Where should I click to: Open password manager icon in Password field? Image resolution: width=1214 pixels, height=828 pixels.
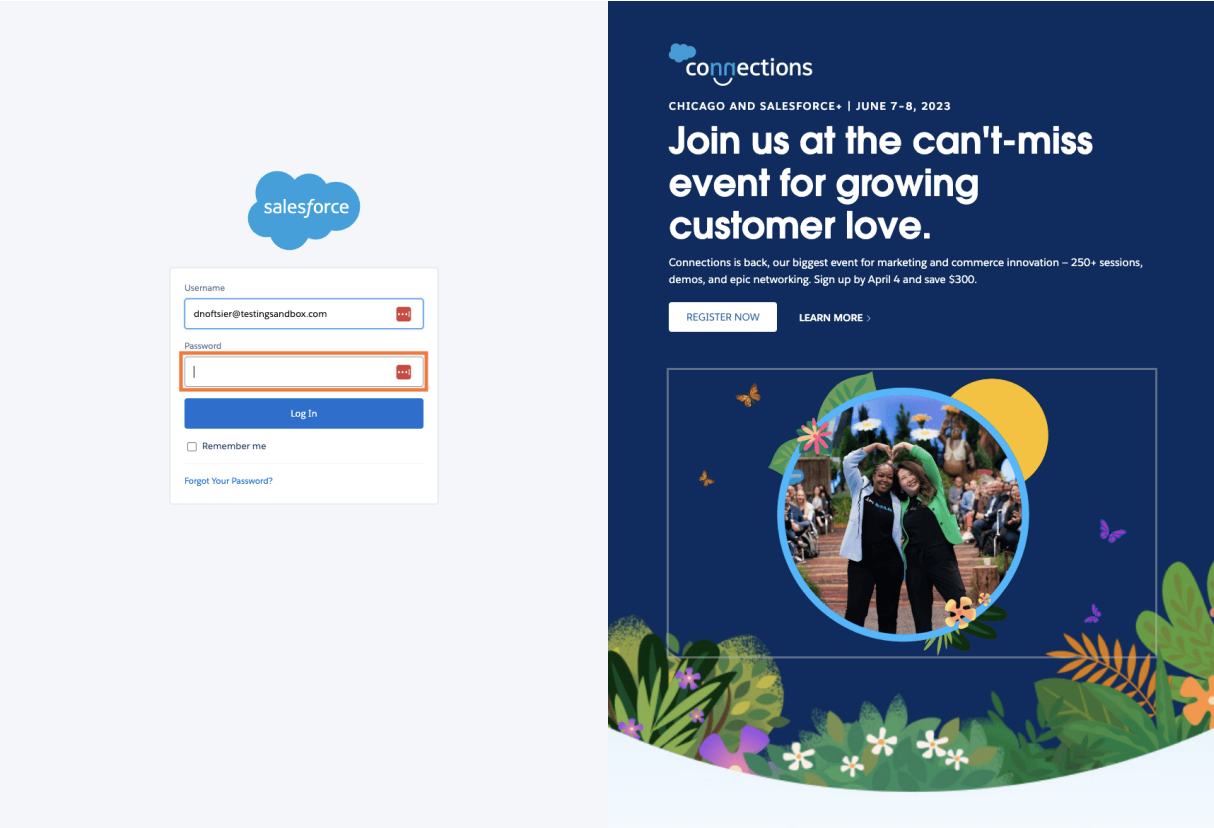point(403,372)
